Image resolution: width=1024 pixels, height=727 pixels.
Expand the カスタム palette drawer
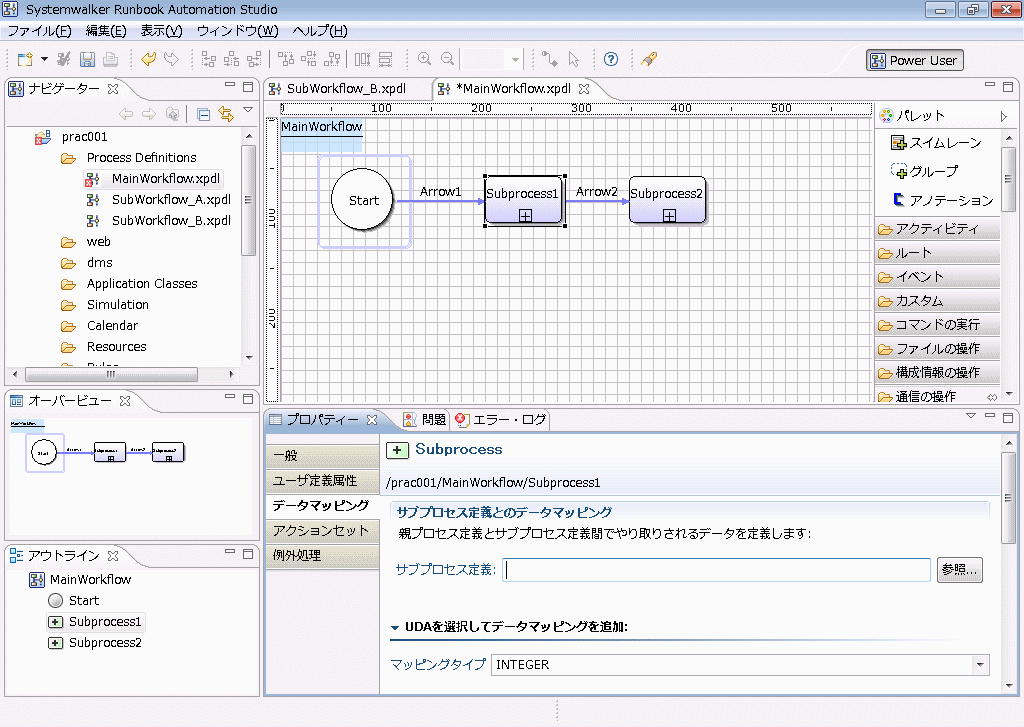[937, 300]
